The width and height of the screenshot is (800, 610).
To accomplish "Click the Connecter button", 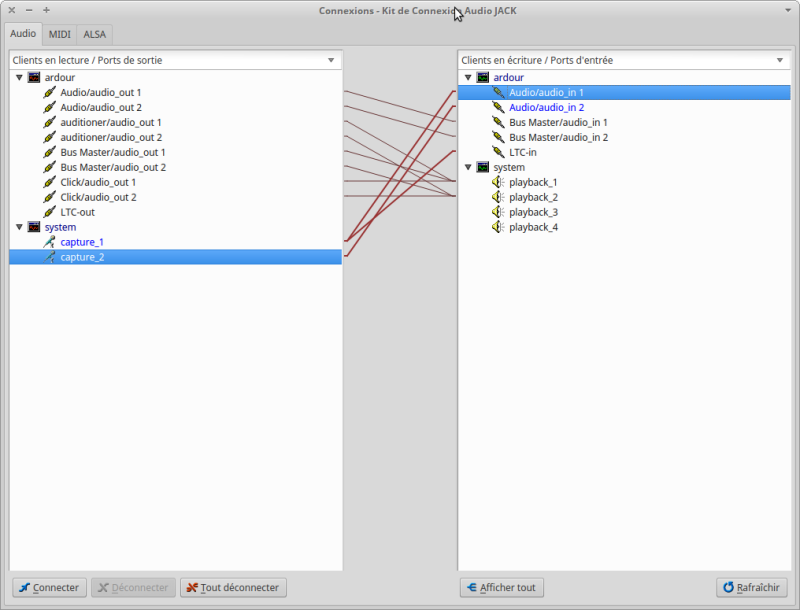I will click(49, 588).
